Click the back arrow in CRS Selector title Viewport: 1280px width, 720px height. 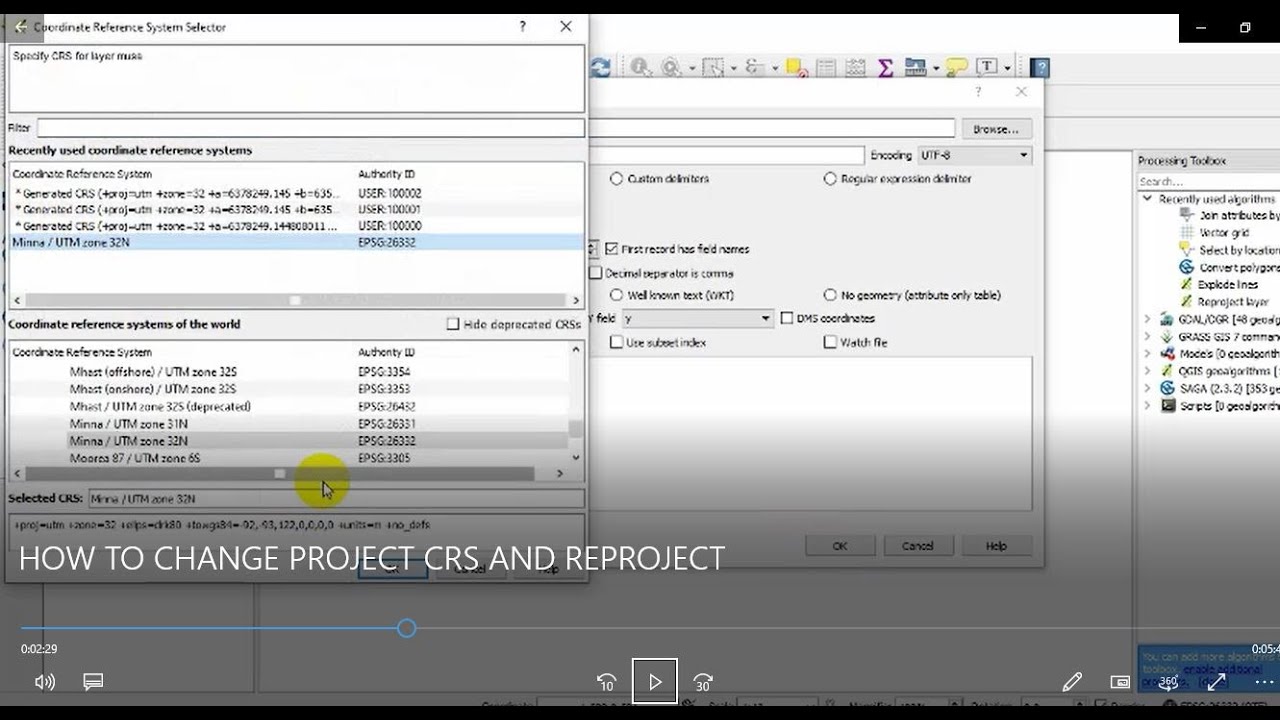click(20, 27)
